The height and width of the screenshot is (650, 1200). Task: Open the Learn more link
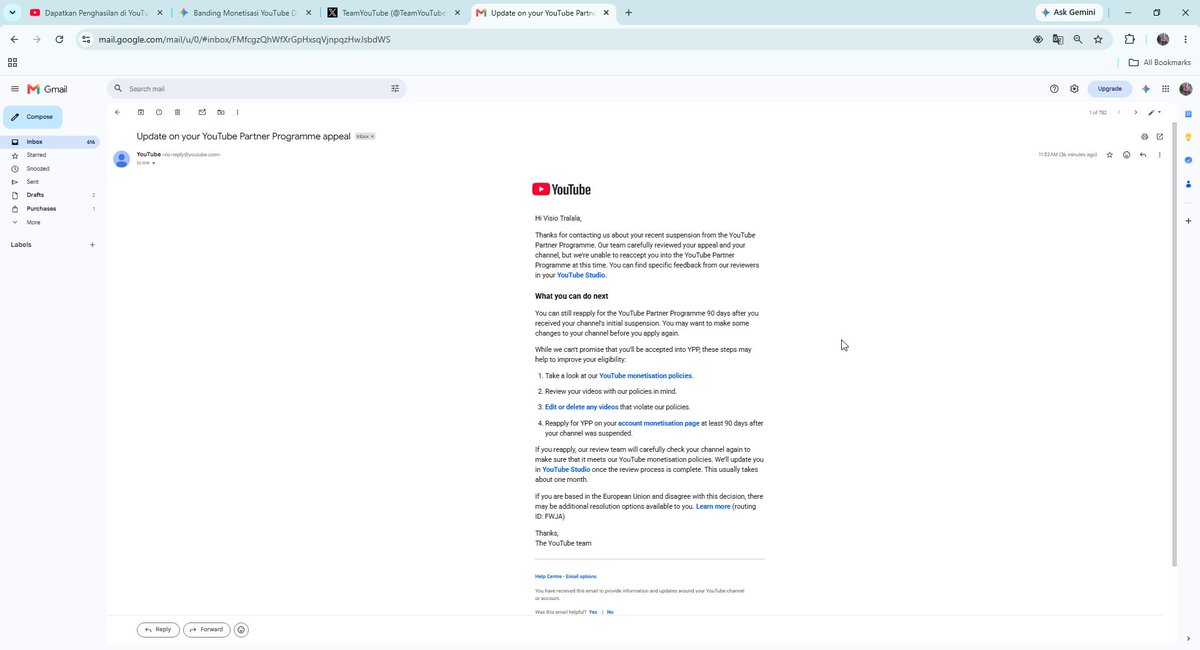point(713,507)
